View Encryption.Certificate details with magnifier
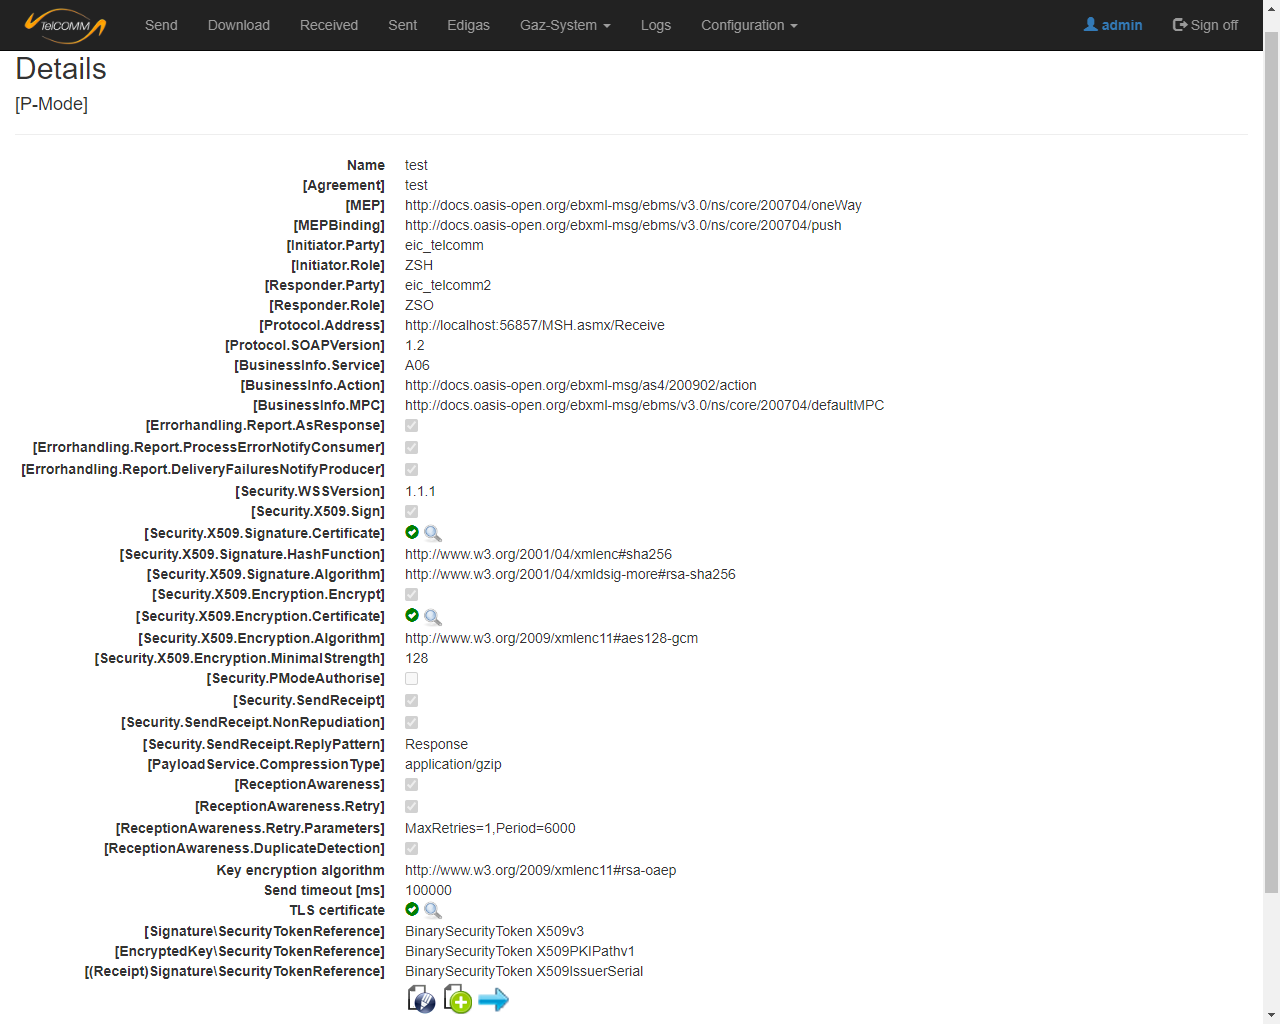Image resolution: width=1280 pixels, height=1024 pixels. (x=433, y=618)
